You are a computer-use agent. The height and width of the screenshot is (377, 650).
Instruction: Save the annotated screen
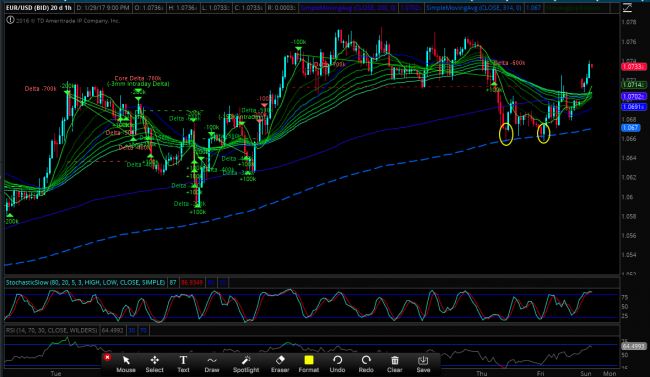(x=423, y=364)
